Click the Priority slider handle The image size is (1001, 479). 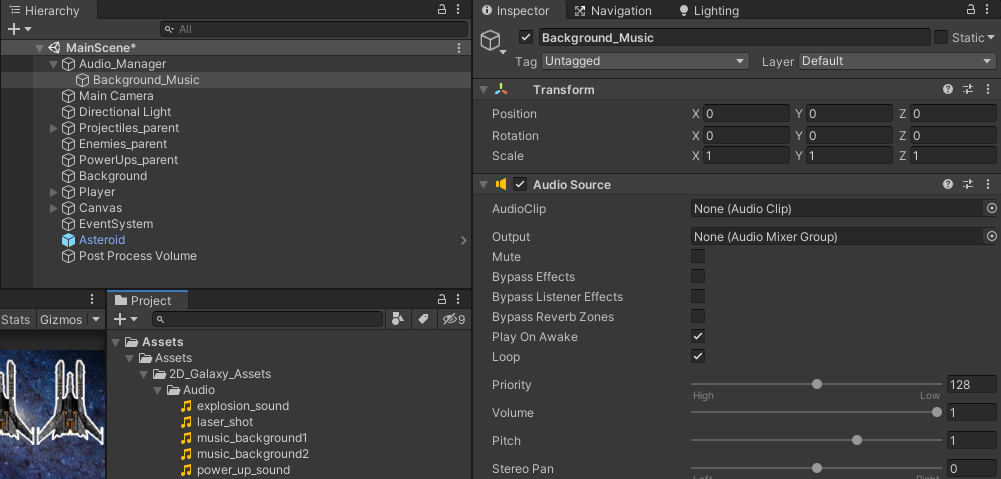[817, 384]
